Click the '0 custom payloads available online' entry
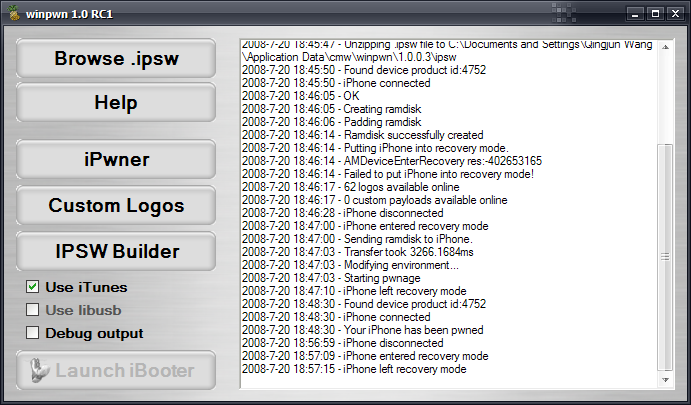 (375, 200)
